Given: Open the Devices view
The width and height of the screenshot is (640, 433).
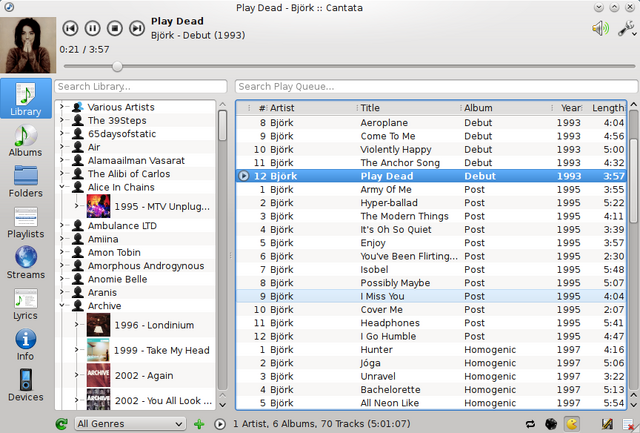Looking at the screenshot, I should click(26, 386).
